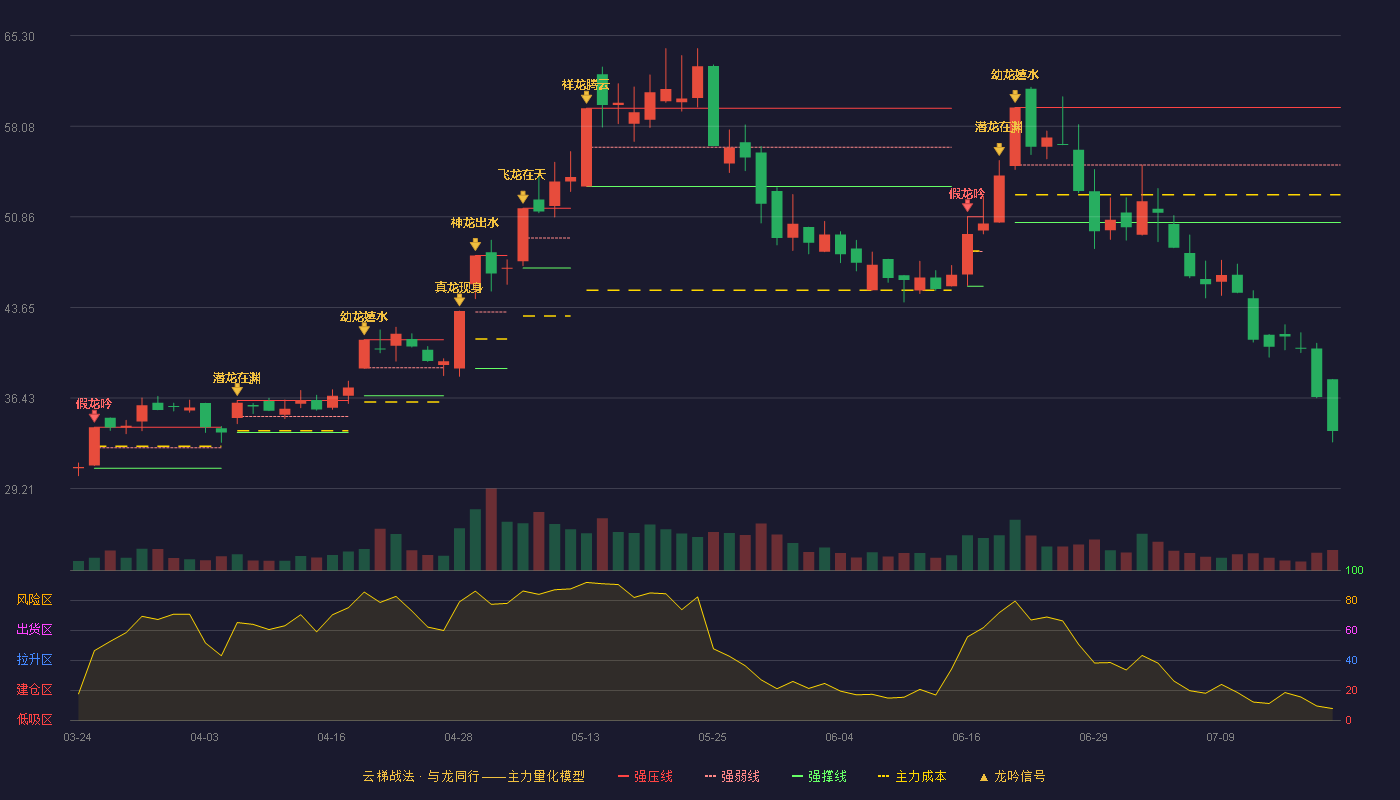This screenshot has width=1400, height=800.
Task: Select the 出货区 zone label
Action: pos(34,630)
